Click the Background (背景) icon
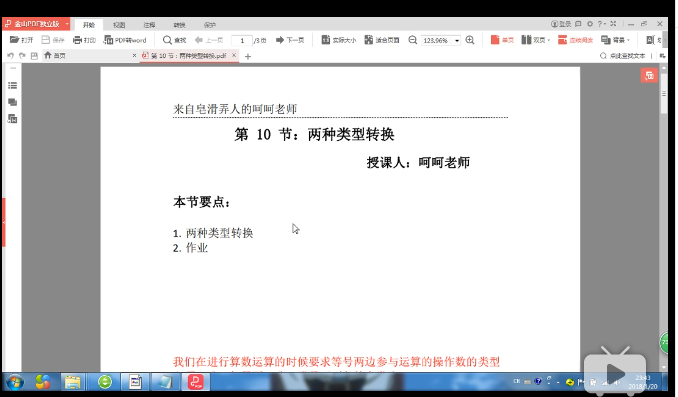The width and height of the screenshot is (678, 397). coord(605,40)
